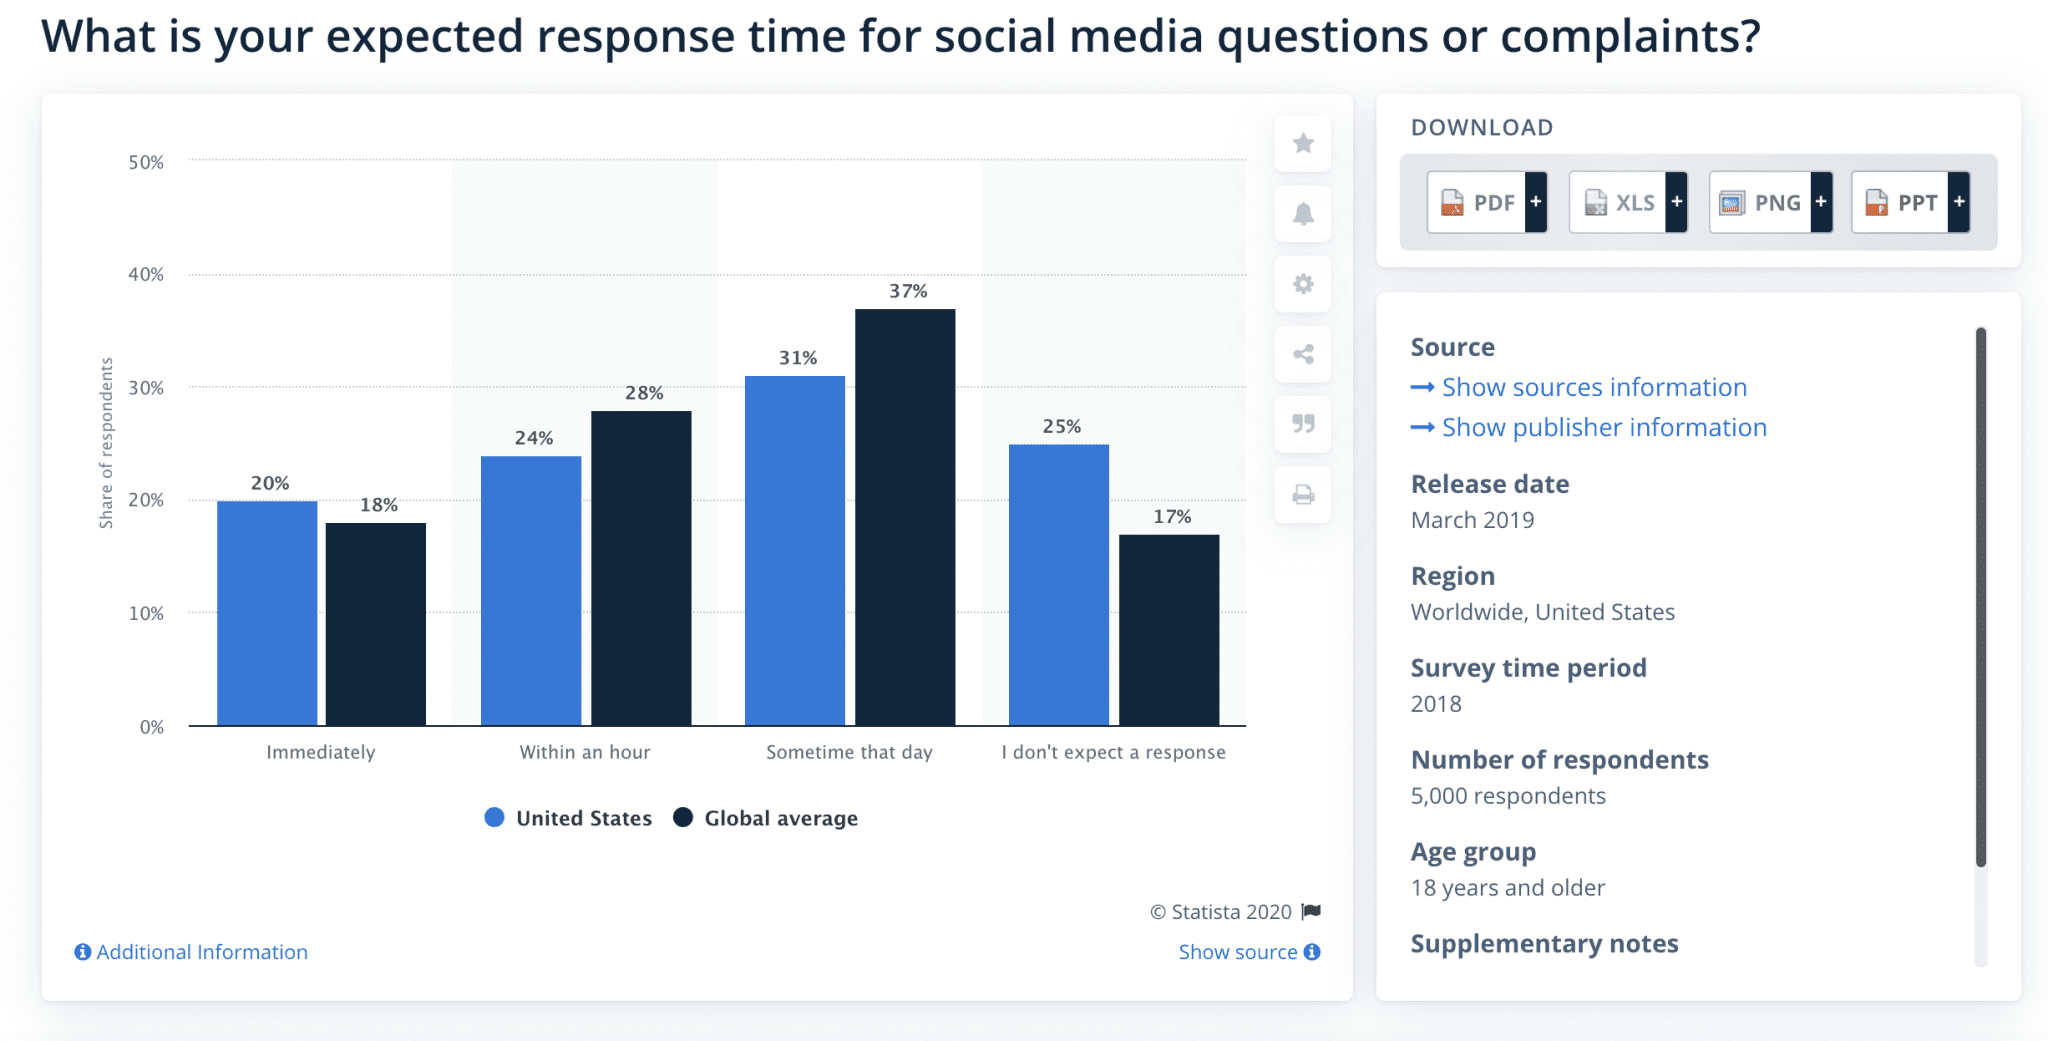Click the share icon
Viewport: 2048px width, 1041px height.
[x=1302, y=354]
